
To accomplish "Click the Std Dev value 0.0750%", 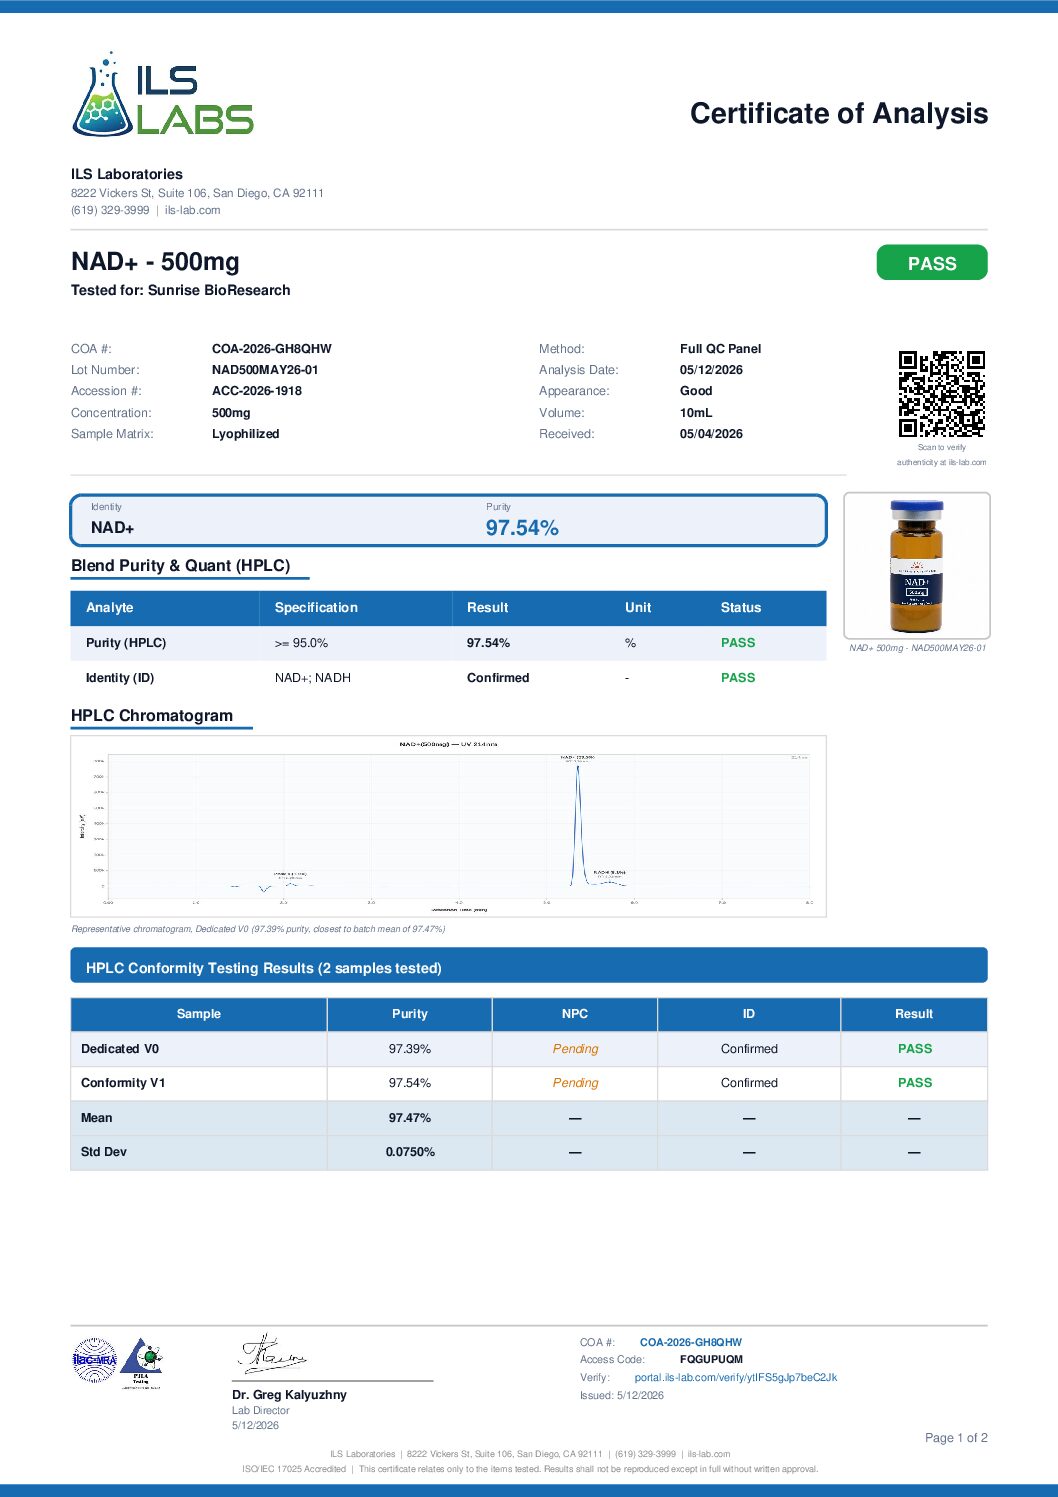I will tap(410, 1152).
